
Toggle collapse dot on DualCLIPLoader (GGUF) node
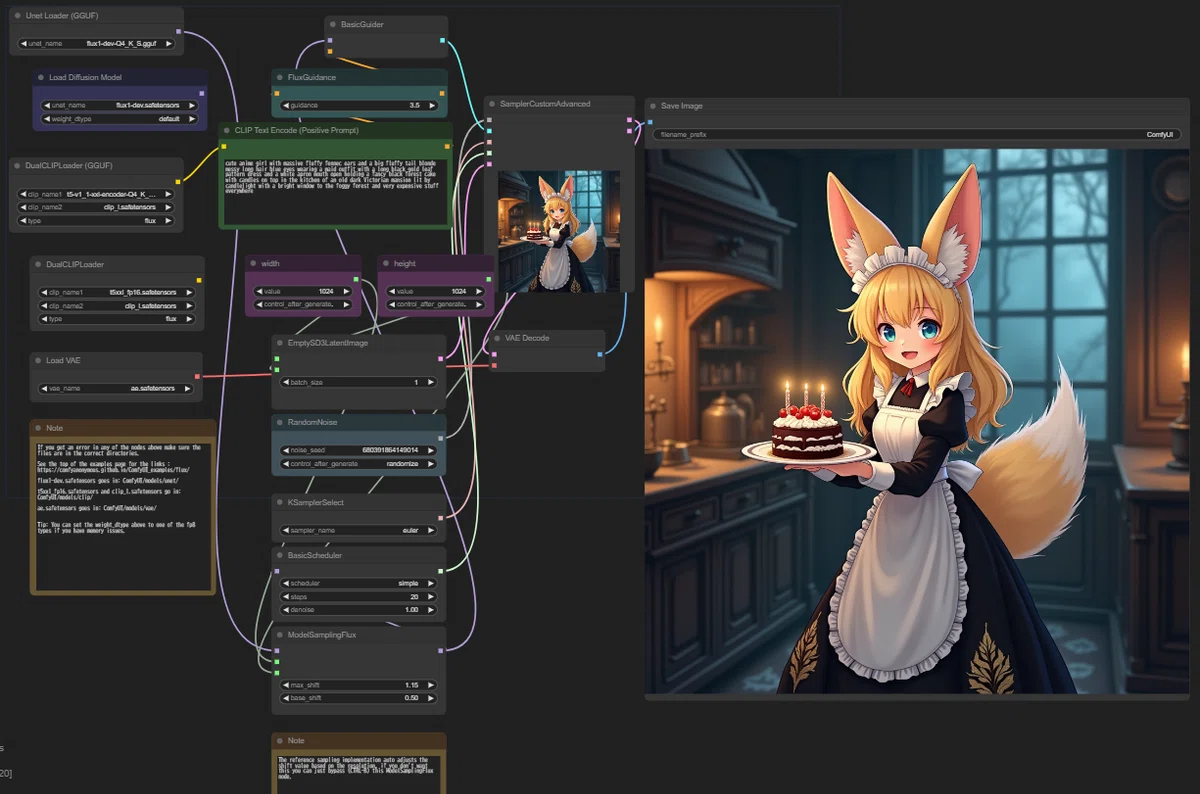(18, 165)
